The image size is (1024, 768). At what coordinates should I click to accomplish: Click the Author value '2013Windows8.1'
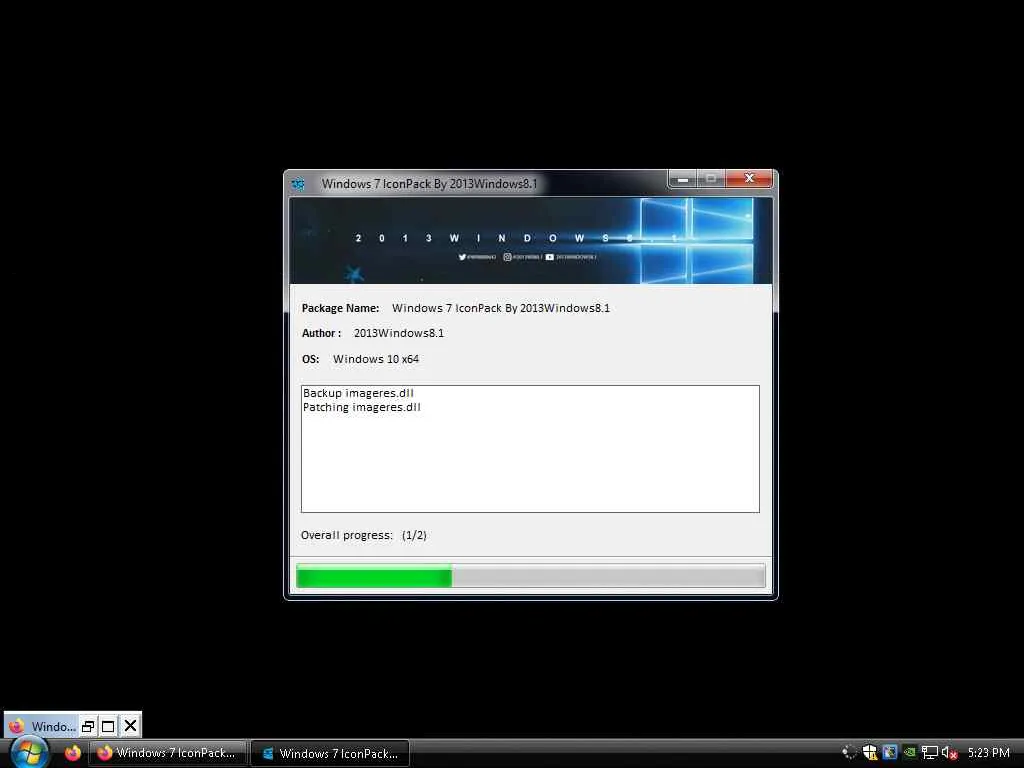(x=398, y=333)
